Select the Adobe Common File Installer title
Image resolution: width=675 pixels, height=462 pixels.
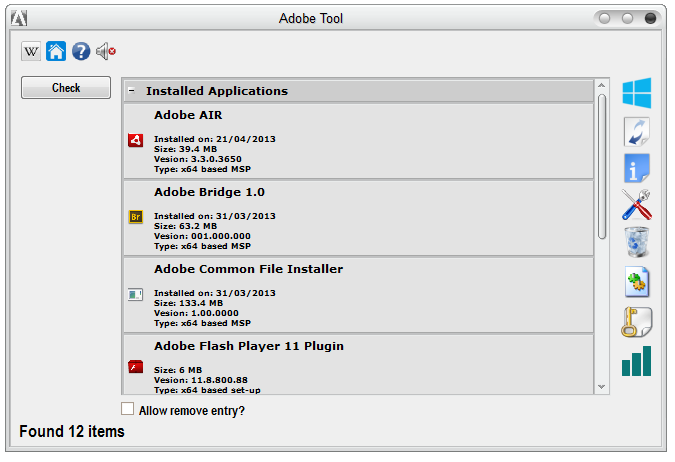coord(248,269)
